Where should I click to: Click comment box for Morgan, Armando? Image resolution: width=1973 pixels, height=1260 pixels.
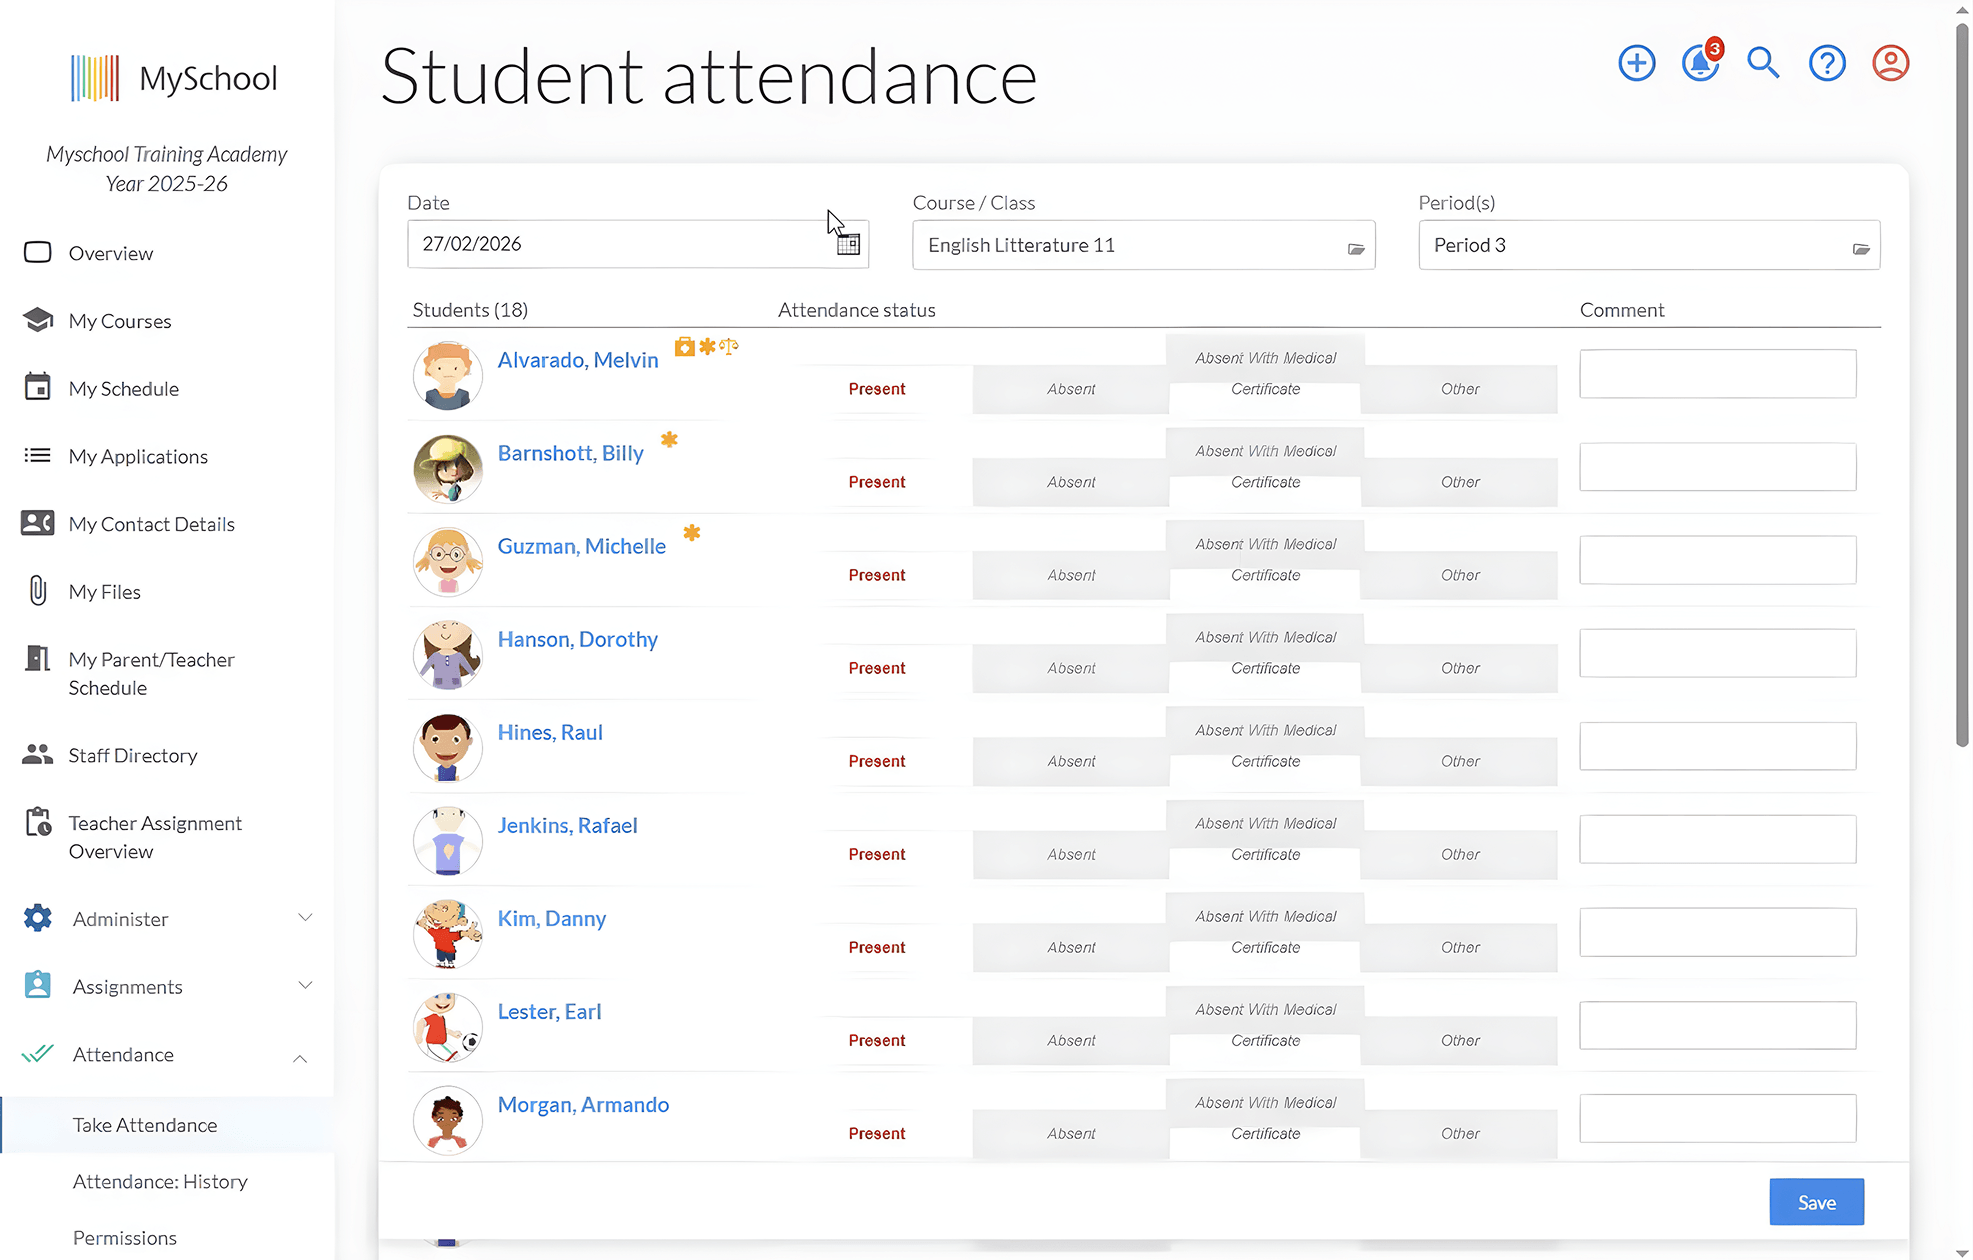1717,1118
